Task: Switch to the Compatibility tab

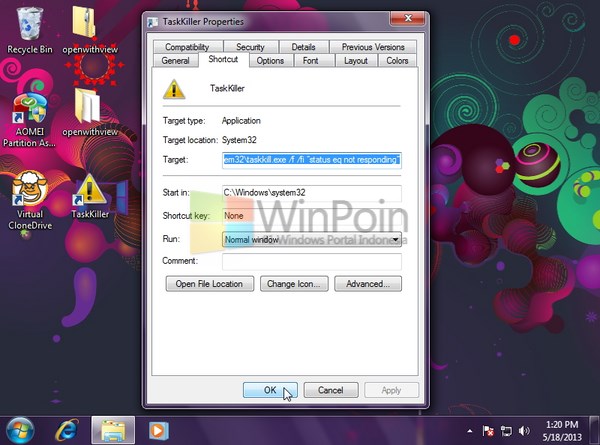Action: click(188, 47)
